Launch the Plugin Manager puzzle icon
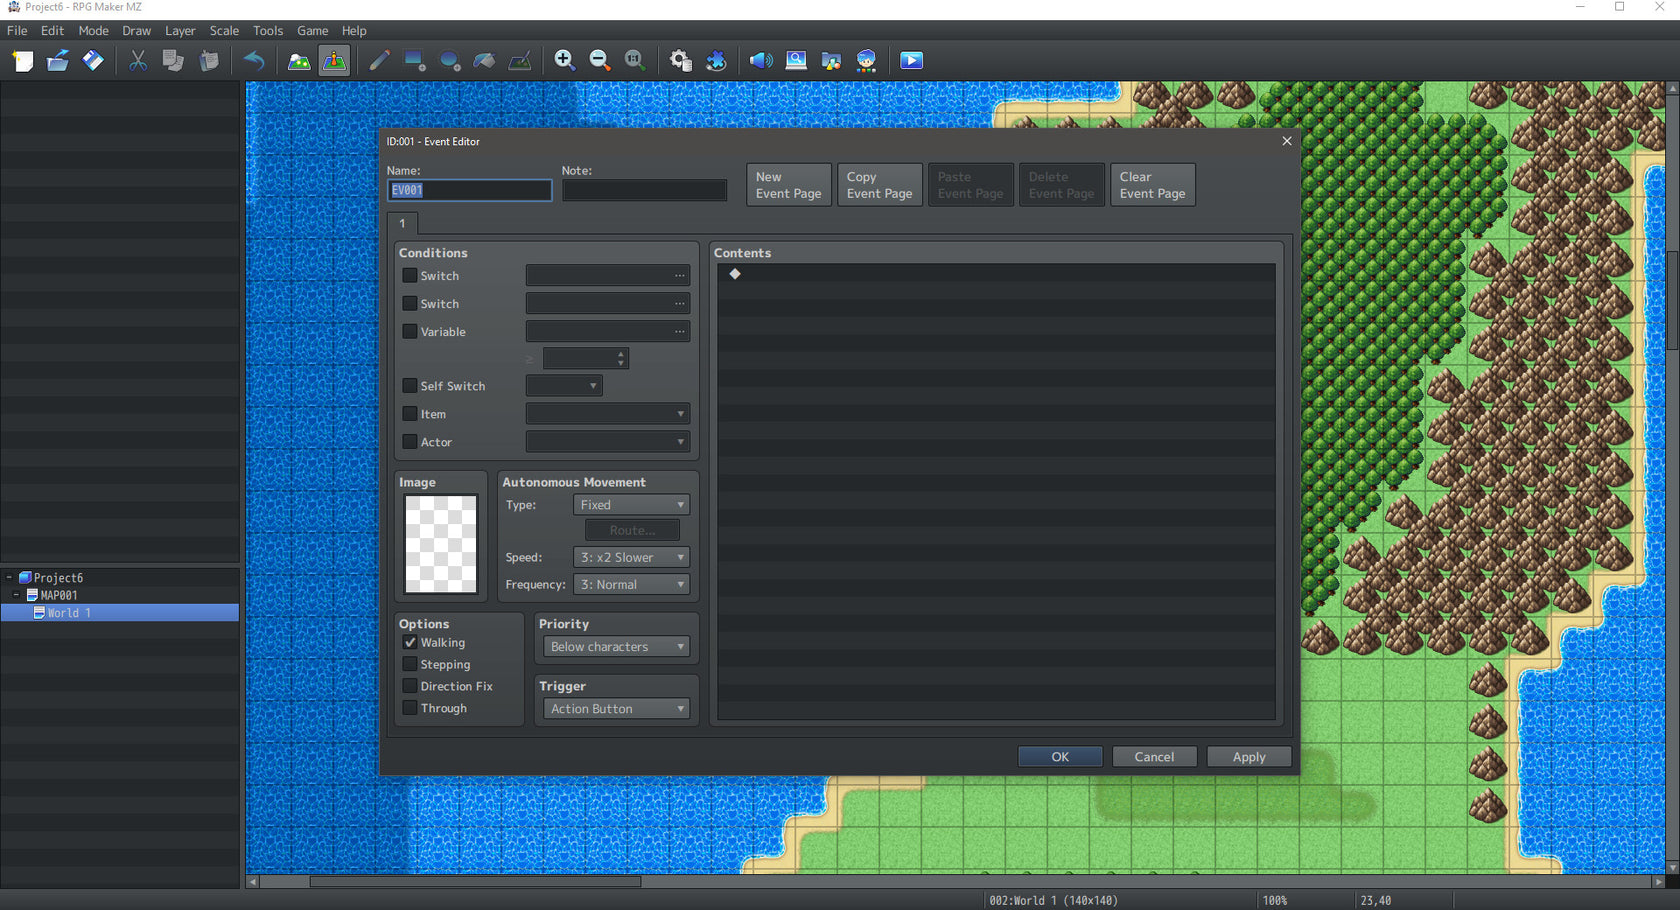This screenshot has height=910, width=1680. pos(717,60)
